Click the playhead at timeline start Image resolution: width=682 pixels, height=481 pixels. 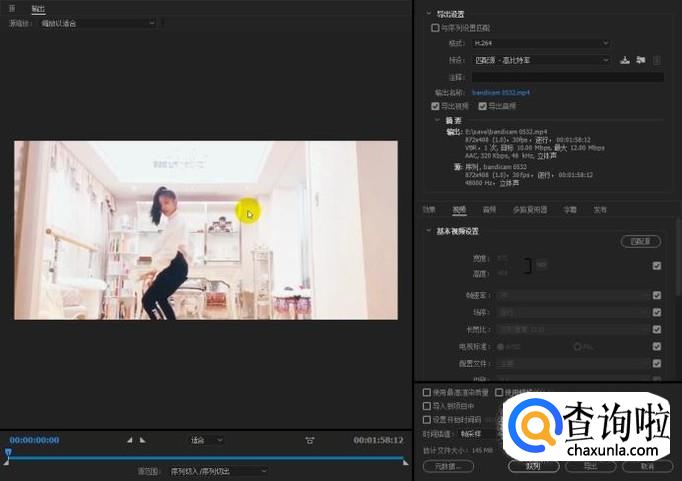8,454
